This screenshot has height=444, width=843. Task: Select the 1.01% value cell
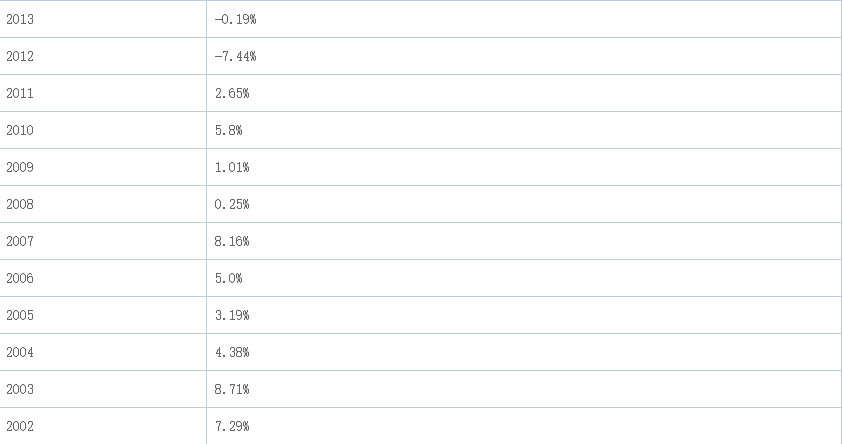coord(232,167)
